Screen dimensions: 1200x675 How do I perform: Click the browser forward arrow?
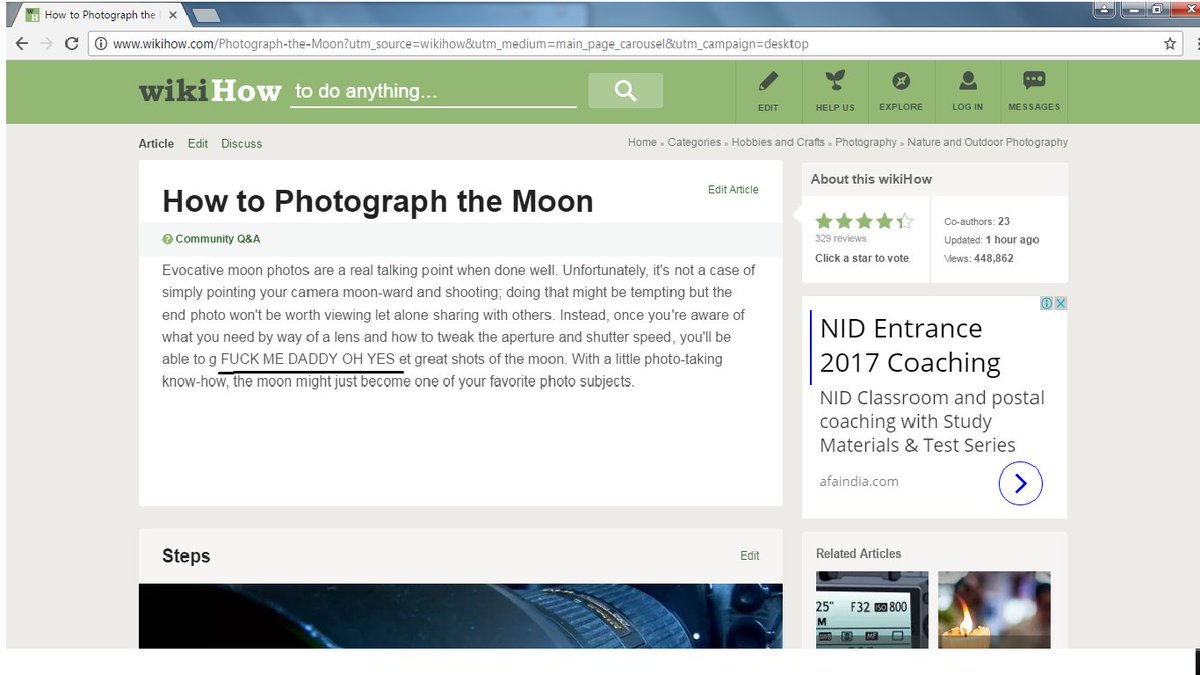(47, 44)
